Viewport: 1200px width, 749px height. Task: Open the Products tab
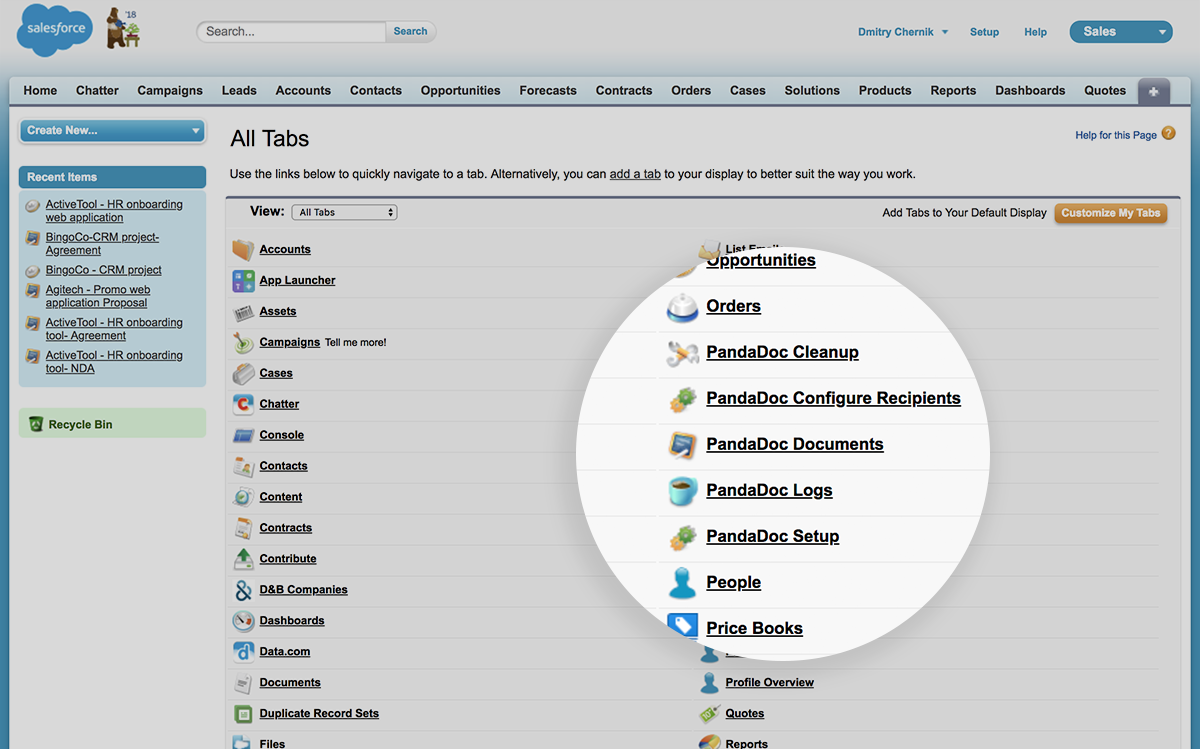885,90
